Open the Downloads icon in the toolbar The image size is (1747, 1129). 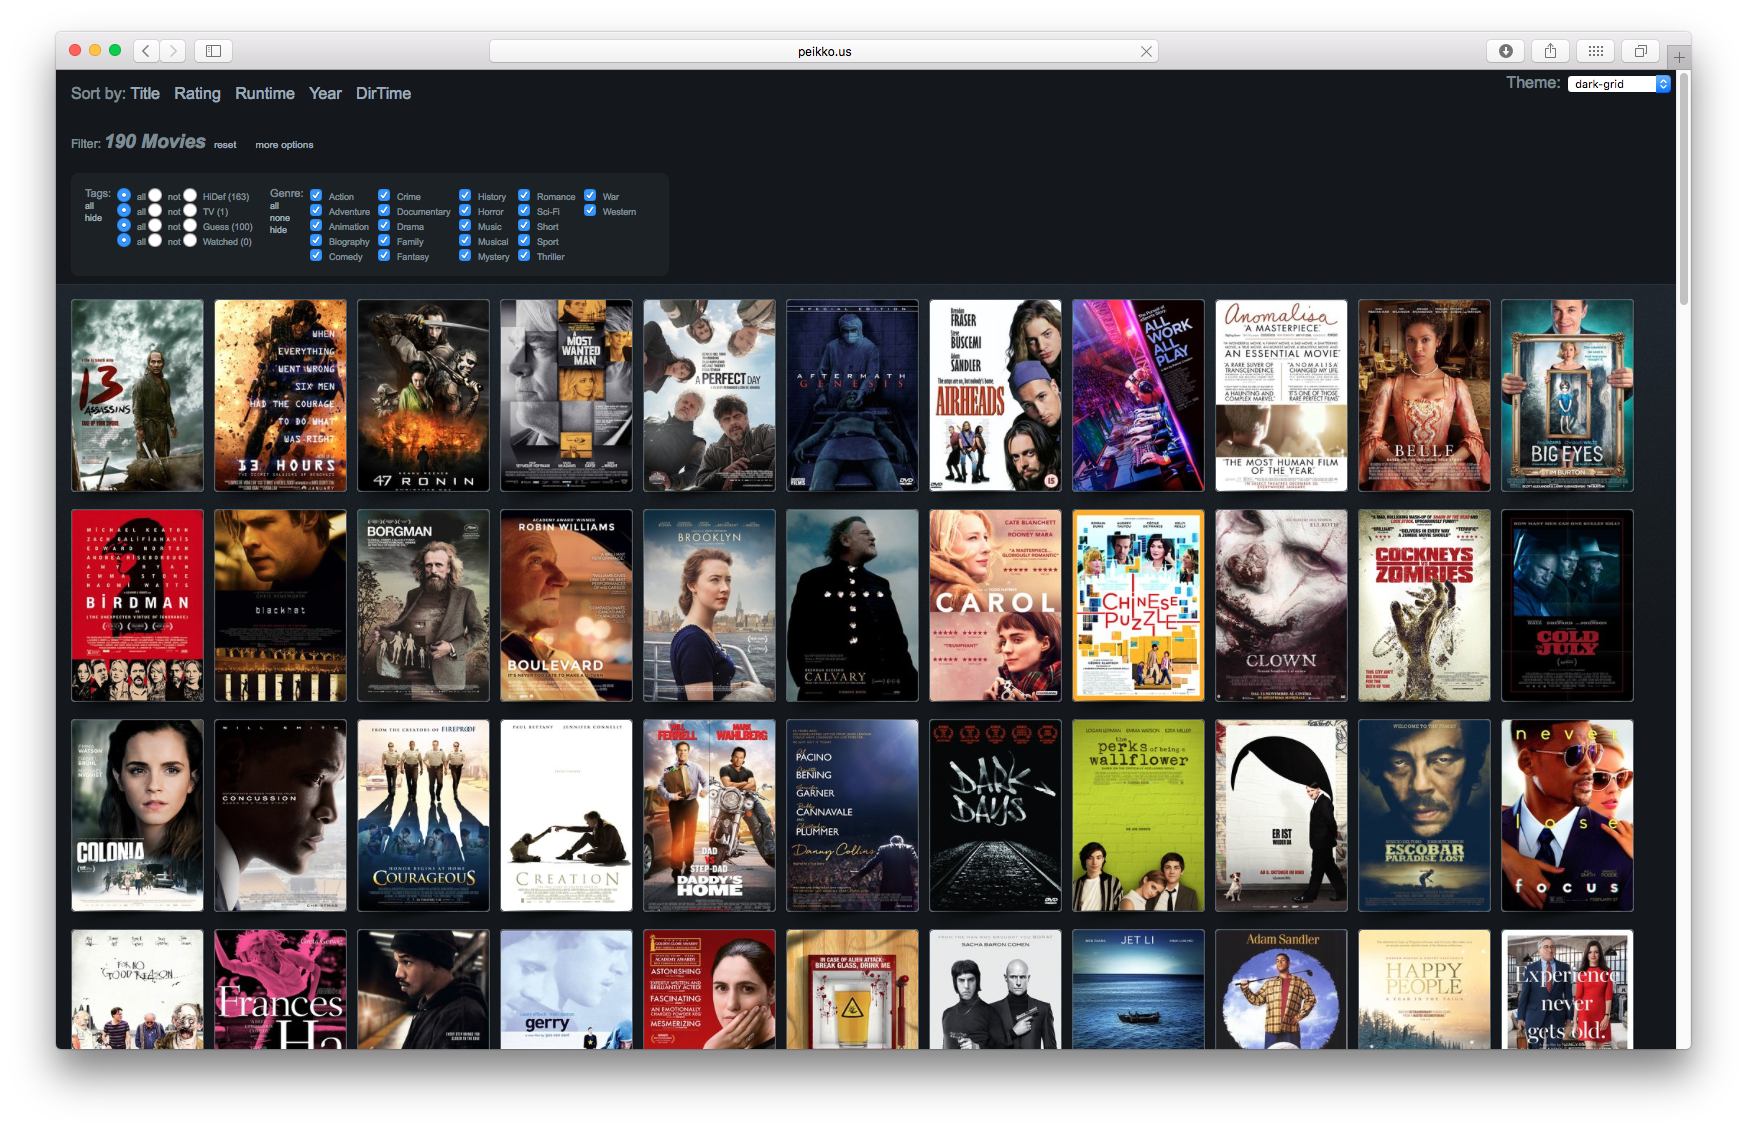click(1505, 50)
